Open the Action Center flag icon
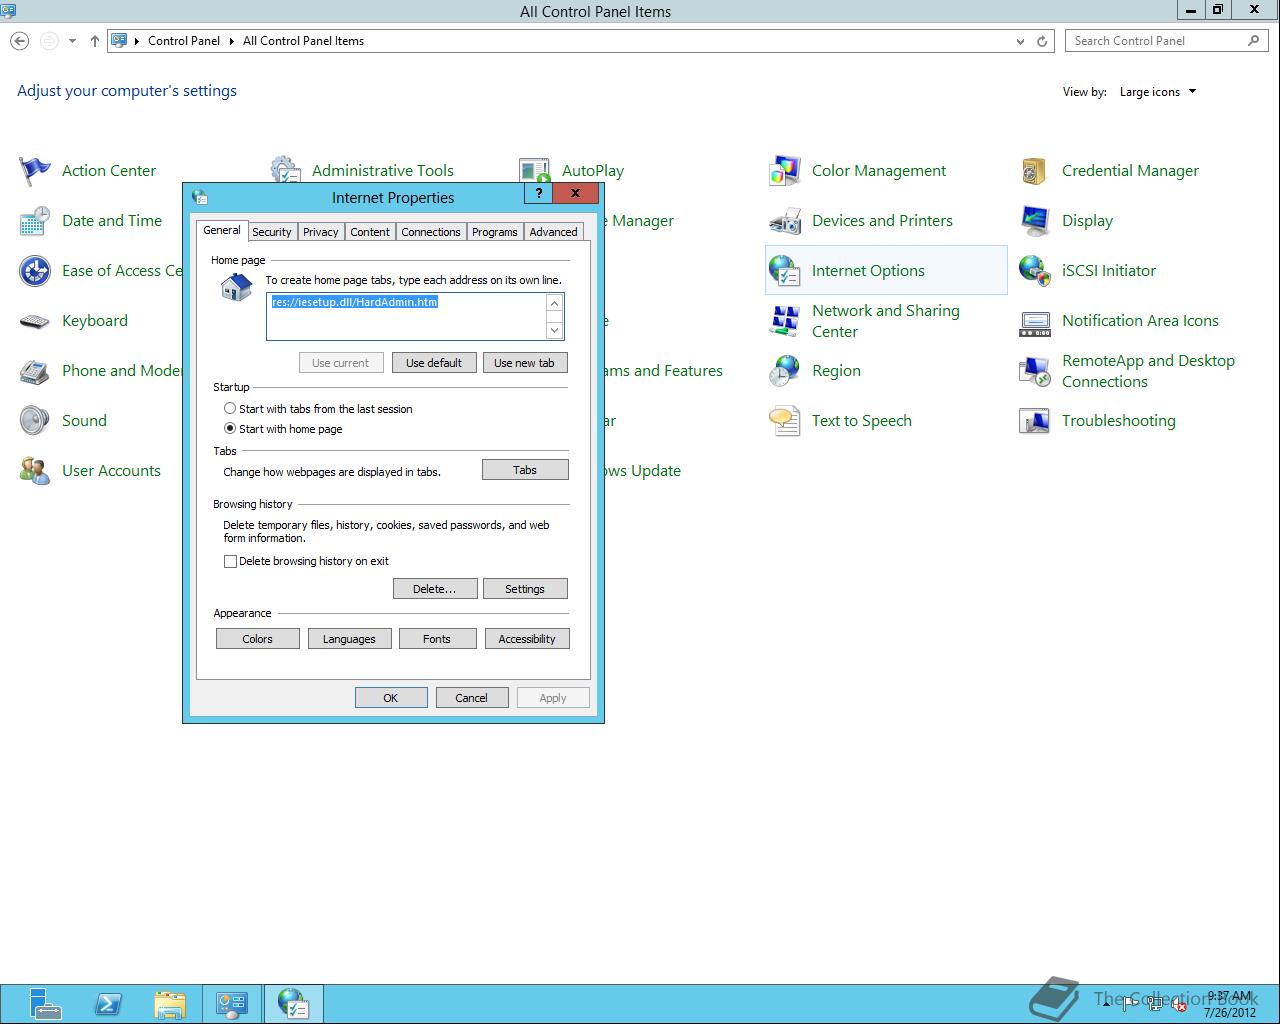The image size is (1280, 1024). (35, 171)
